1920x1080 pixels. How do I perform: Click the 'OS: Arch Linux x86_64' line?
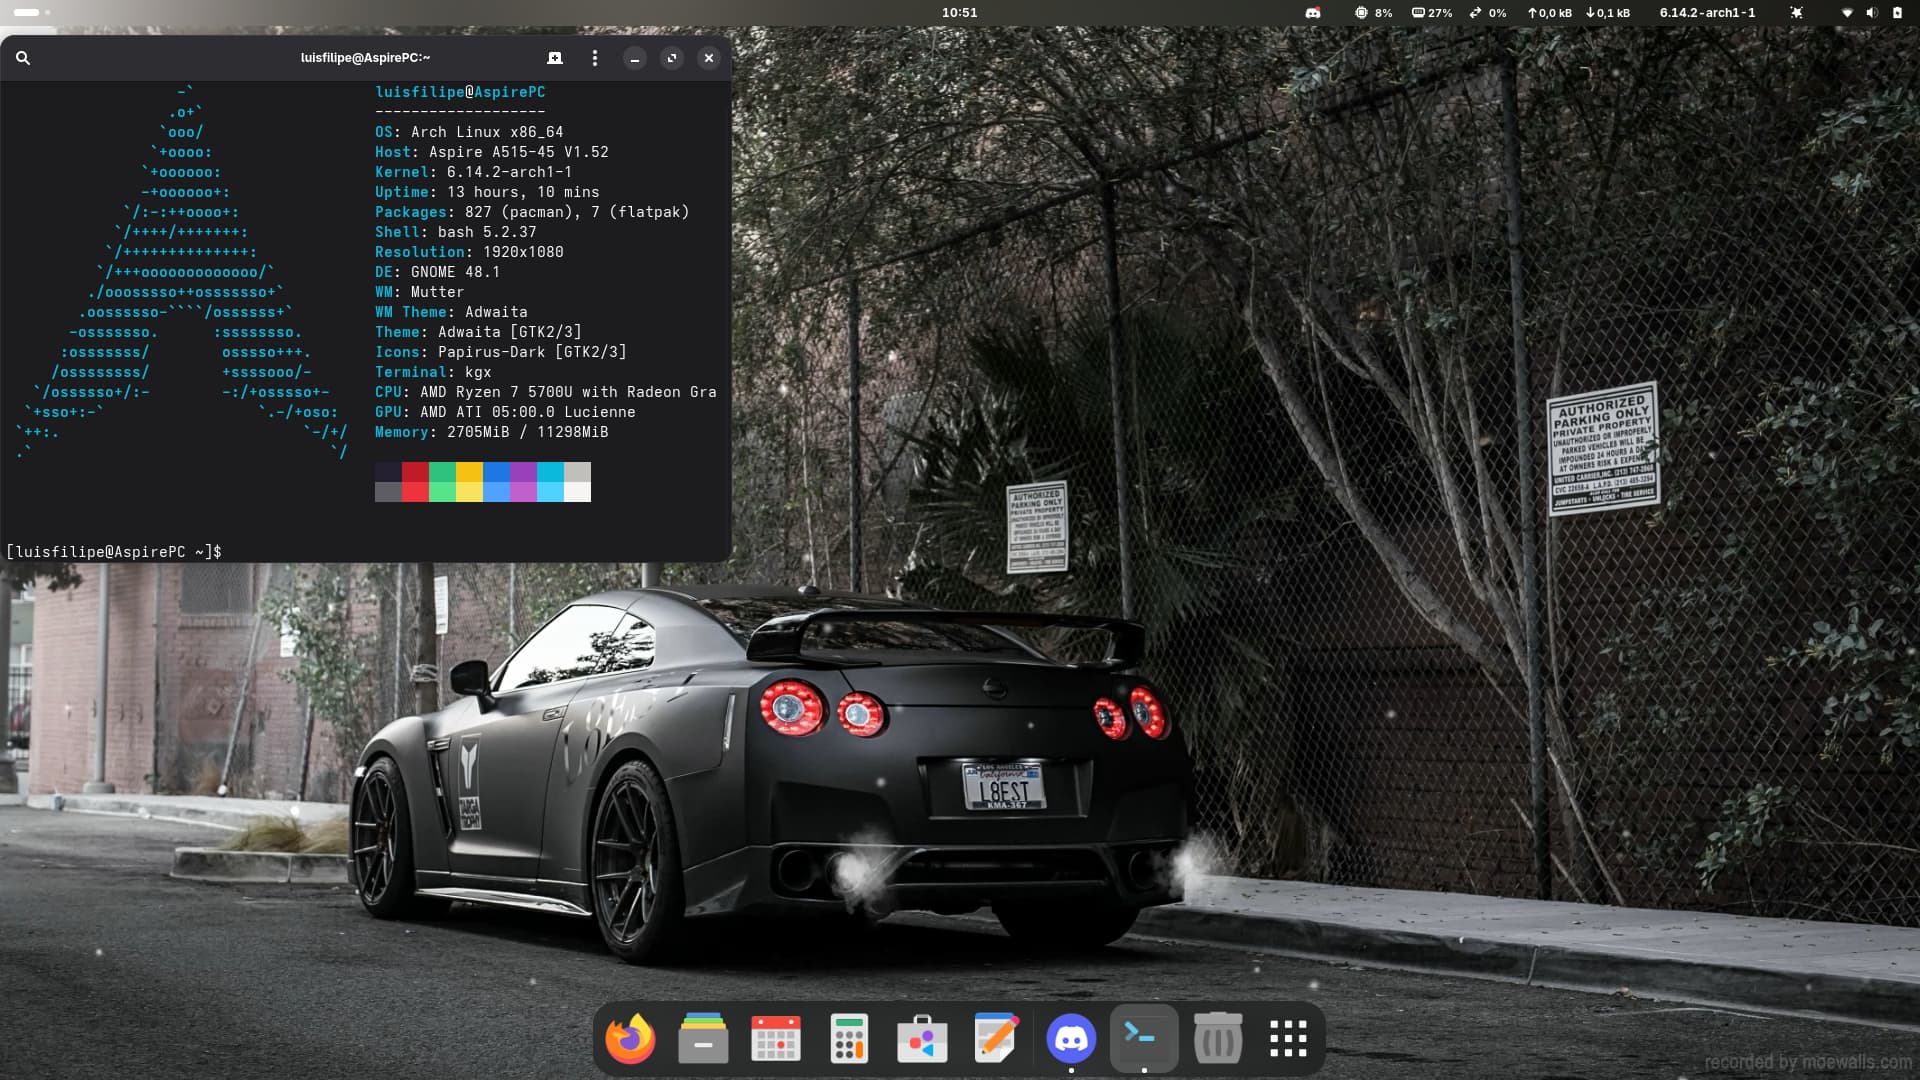469,132
